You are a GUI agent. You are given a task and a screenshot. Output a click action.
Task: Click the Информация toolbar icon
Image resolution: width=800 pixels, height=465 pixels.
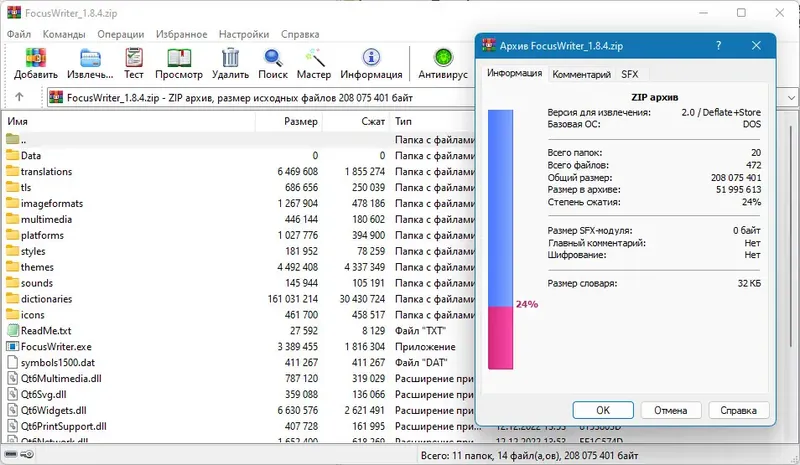[371, 58]
